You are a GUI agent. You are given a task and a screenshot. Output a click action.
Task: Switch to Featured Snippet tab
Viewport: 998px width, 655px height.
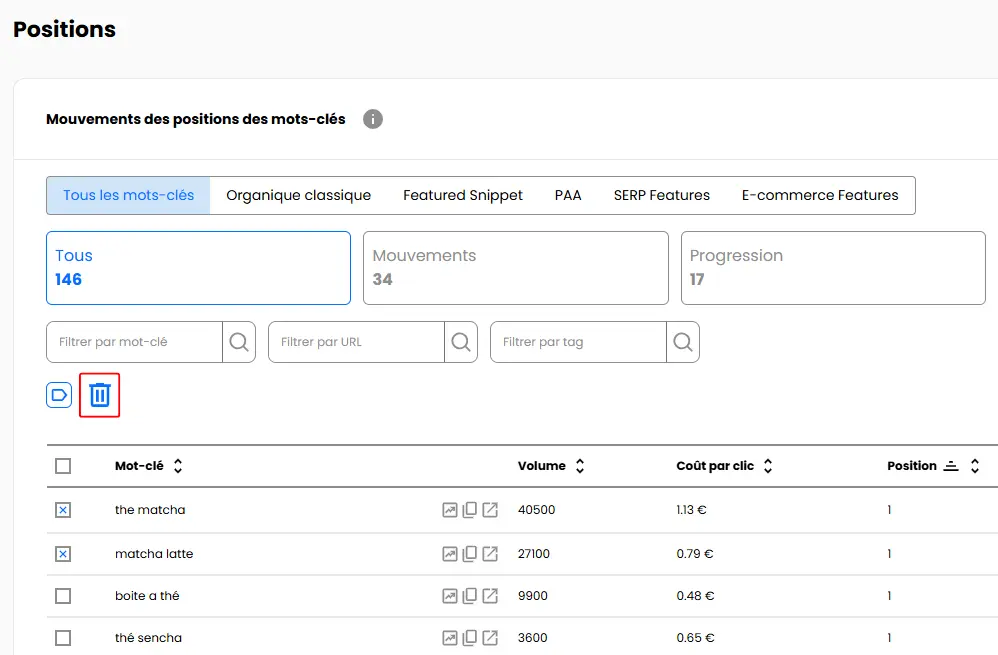463,195
